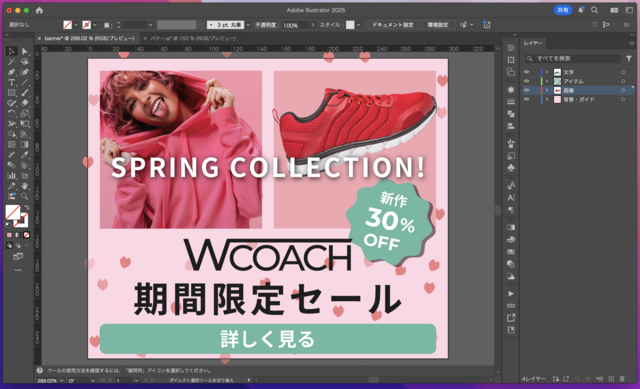Screen dimensions: 640x389
Task: Open the notifications bell icon
Action: click(x=580, y=10)
